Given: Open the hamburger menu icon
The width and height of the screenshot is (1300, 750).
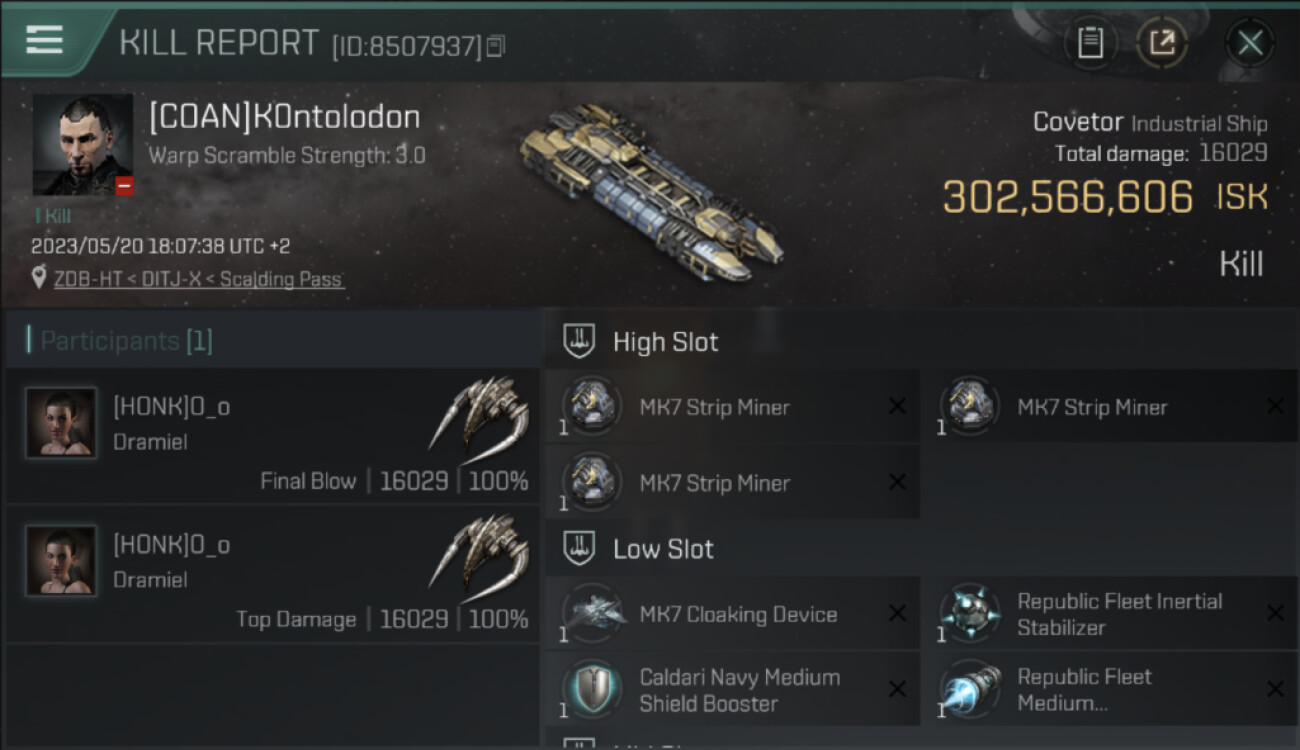Looking at the screenshot, I should [44, 40].
